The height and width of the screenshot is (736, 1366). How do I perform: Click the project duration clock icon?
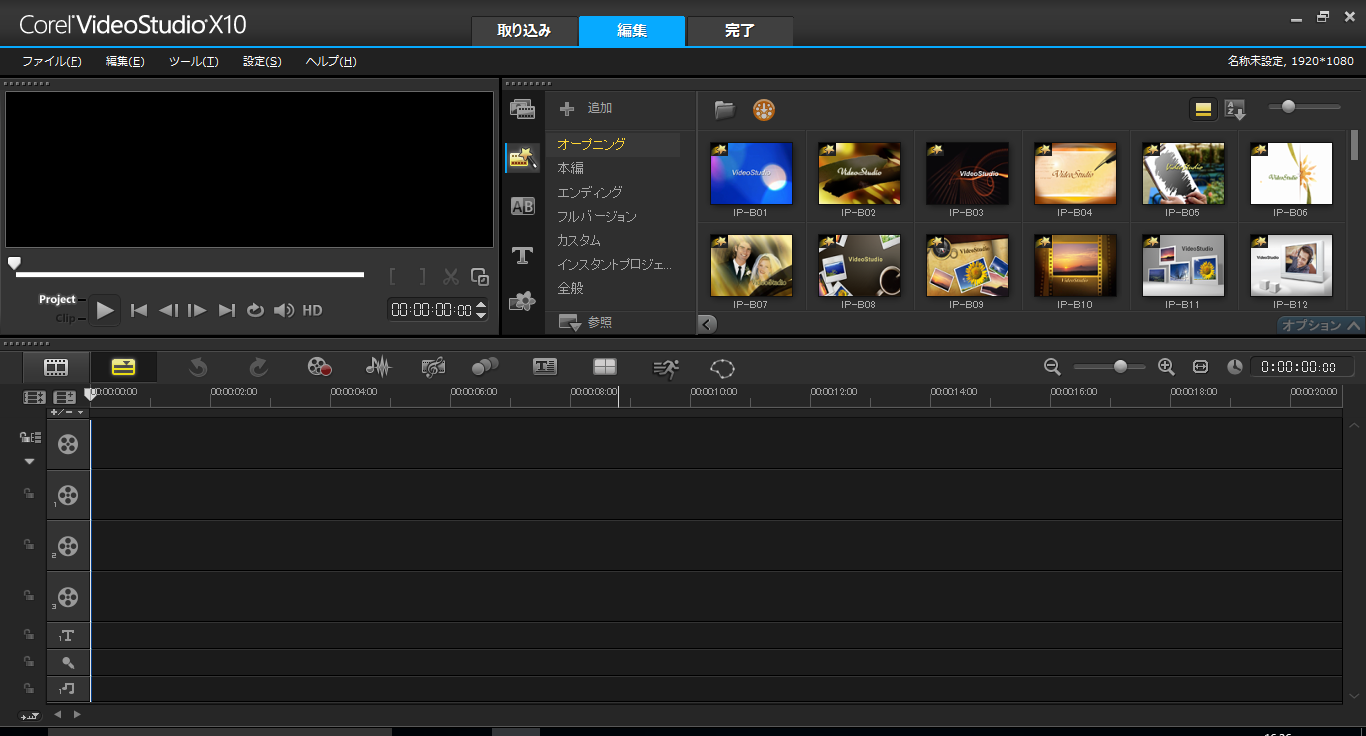1235,367
